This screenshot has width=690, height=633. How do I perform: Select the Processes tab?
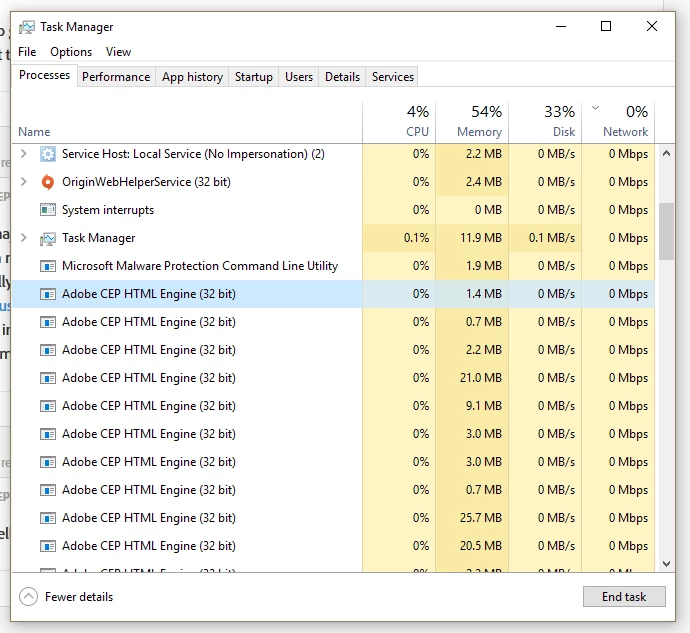(44, 75)
